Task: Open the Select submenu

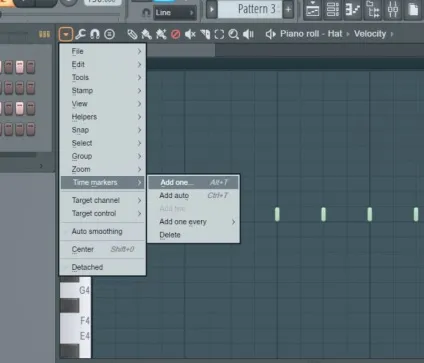Action: click(103, 143)
